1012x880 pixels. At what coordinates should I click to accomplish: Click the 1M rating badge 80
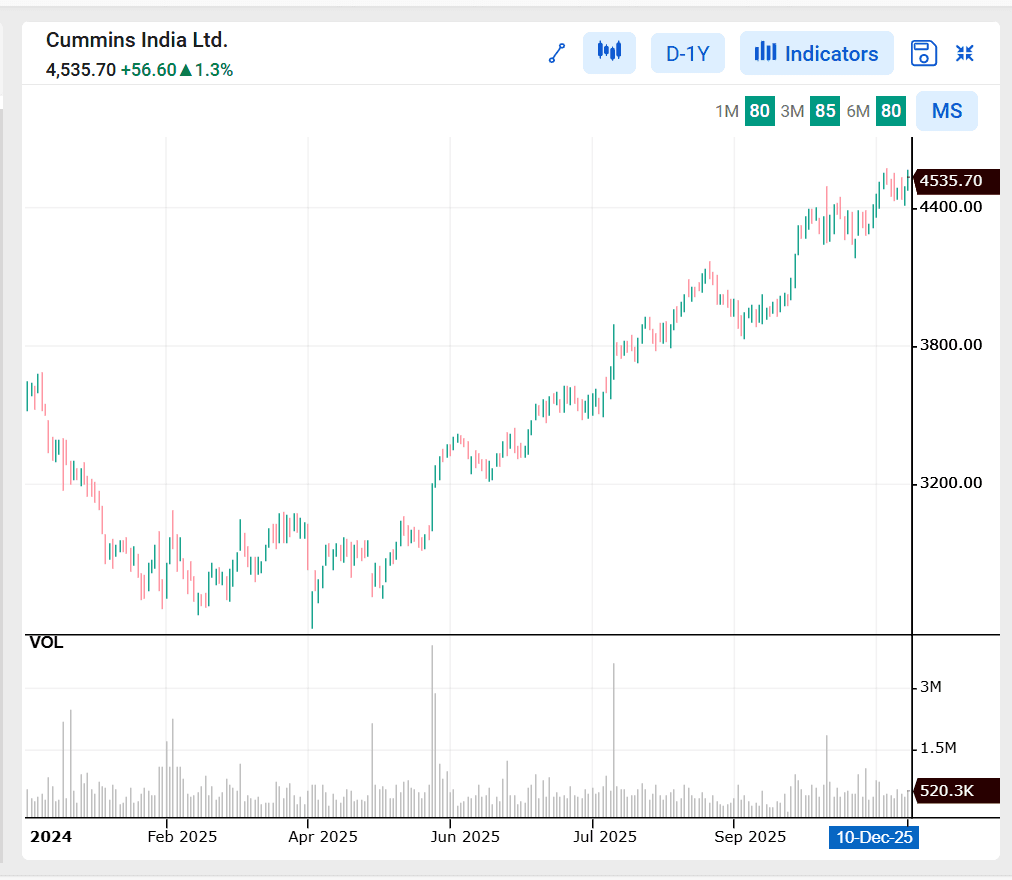(760, 111)
